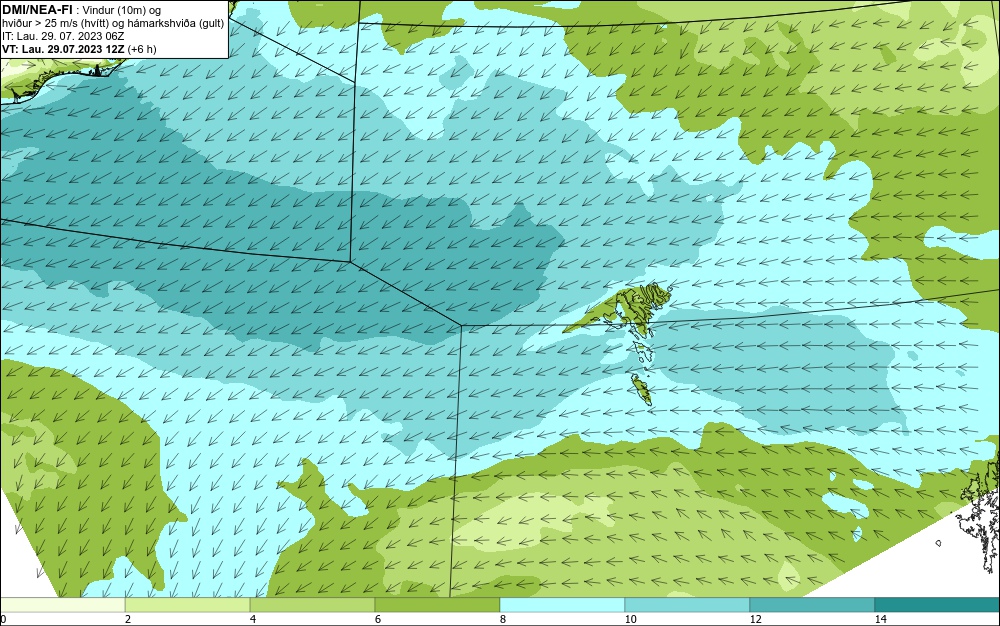This screenshot has width=1000, height=626.
Task: Click the legend value '12'
Action: coord(755,619)
